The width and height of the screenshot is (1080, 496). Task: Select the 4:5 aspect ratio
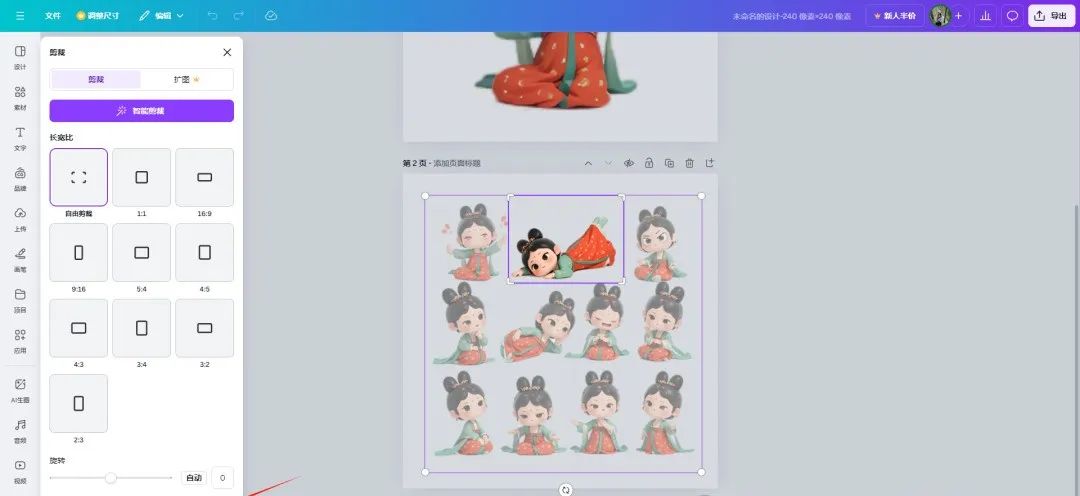pos(205,253)
